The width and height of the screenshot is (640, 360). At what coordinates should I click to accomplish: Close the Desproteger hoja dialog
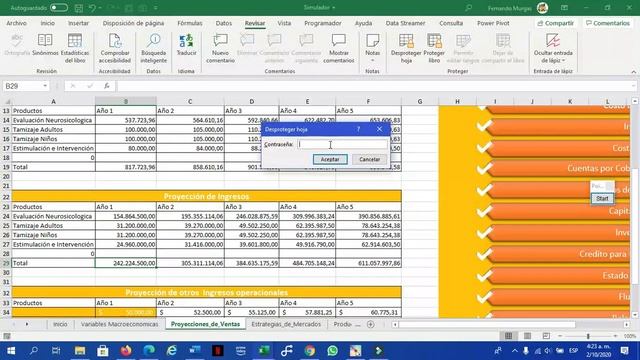[x=379, y=129]
